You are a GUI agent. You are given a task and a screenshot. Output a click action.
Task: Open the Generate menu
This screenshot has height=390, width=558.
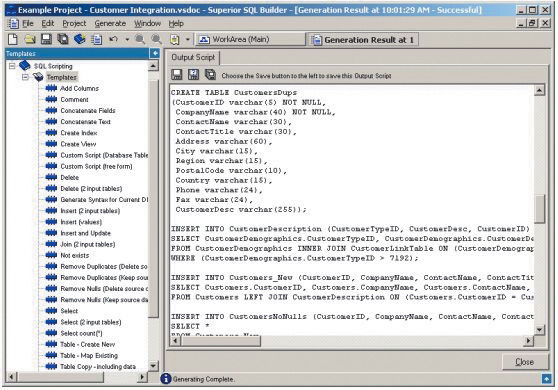(110, 23)
